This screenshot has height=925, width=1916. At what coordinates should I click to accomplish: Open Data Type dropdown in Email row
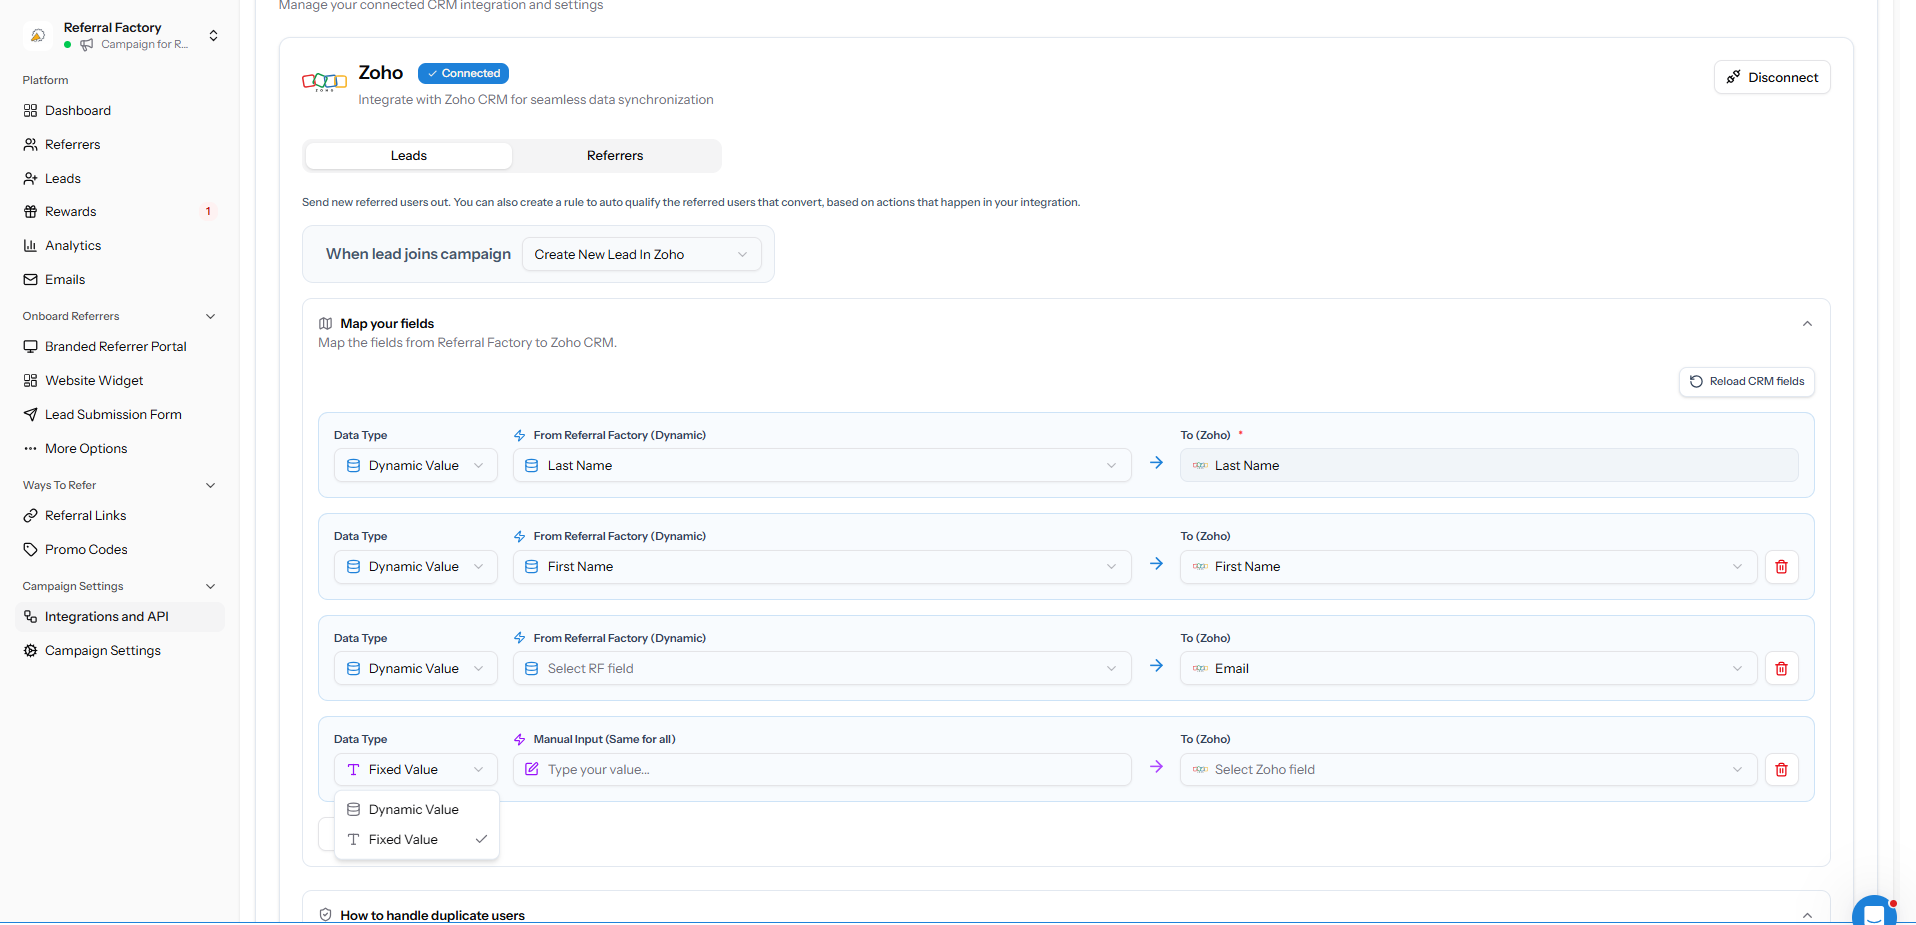coord(415,669)
